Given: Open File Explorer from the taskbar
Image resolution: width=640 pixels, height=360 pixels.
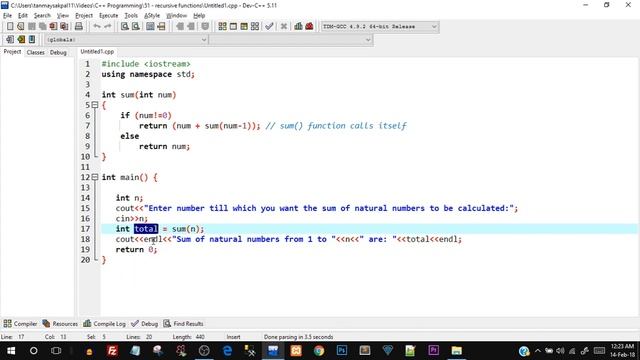Looking at the screenshot, I should pyautogui.click(x=456, y=351).
